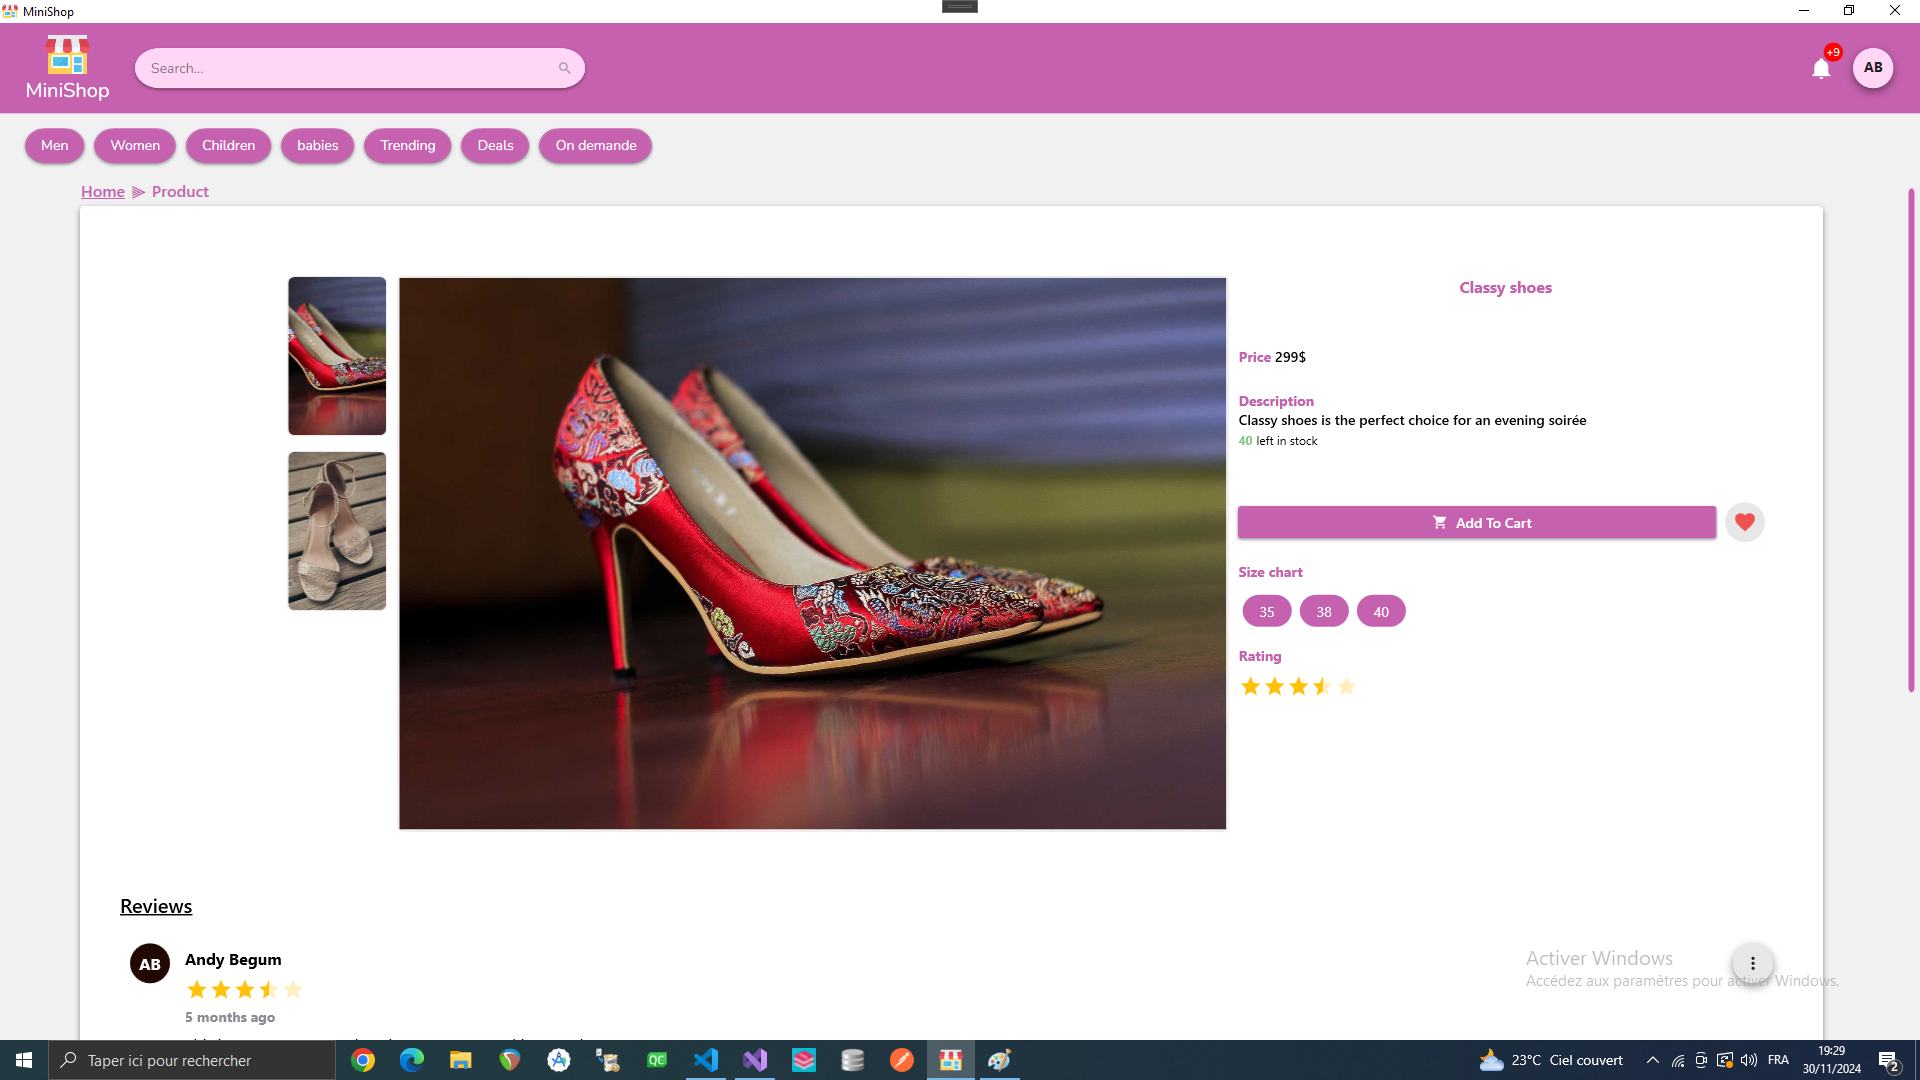This screenshot has width=1920, height=1080.
Task: Open the FRA language selector
Action: click(1779, 1060)
